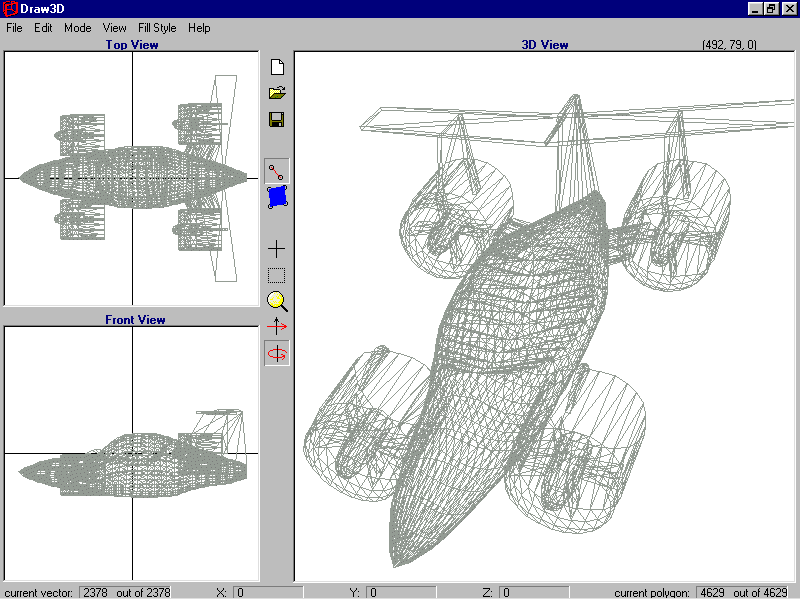Select the blue polygon fill tool
Screen dimensions: 800x600
tap(277, 197)
